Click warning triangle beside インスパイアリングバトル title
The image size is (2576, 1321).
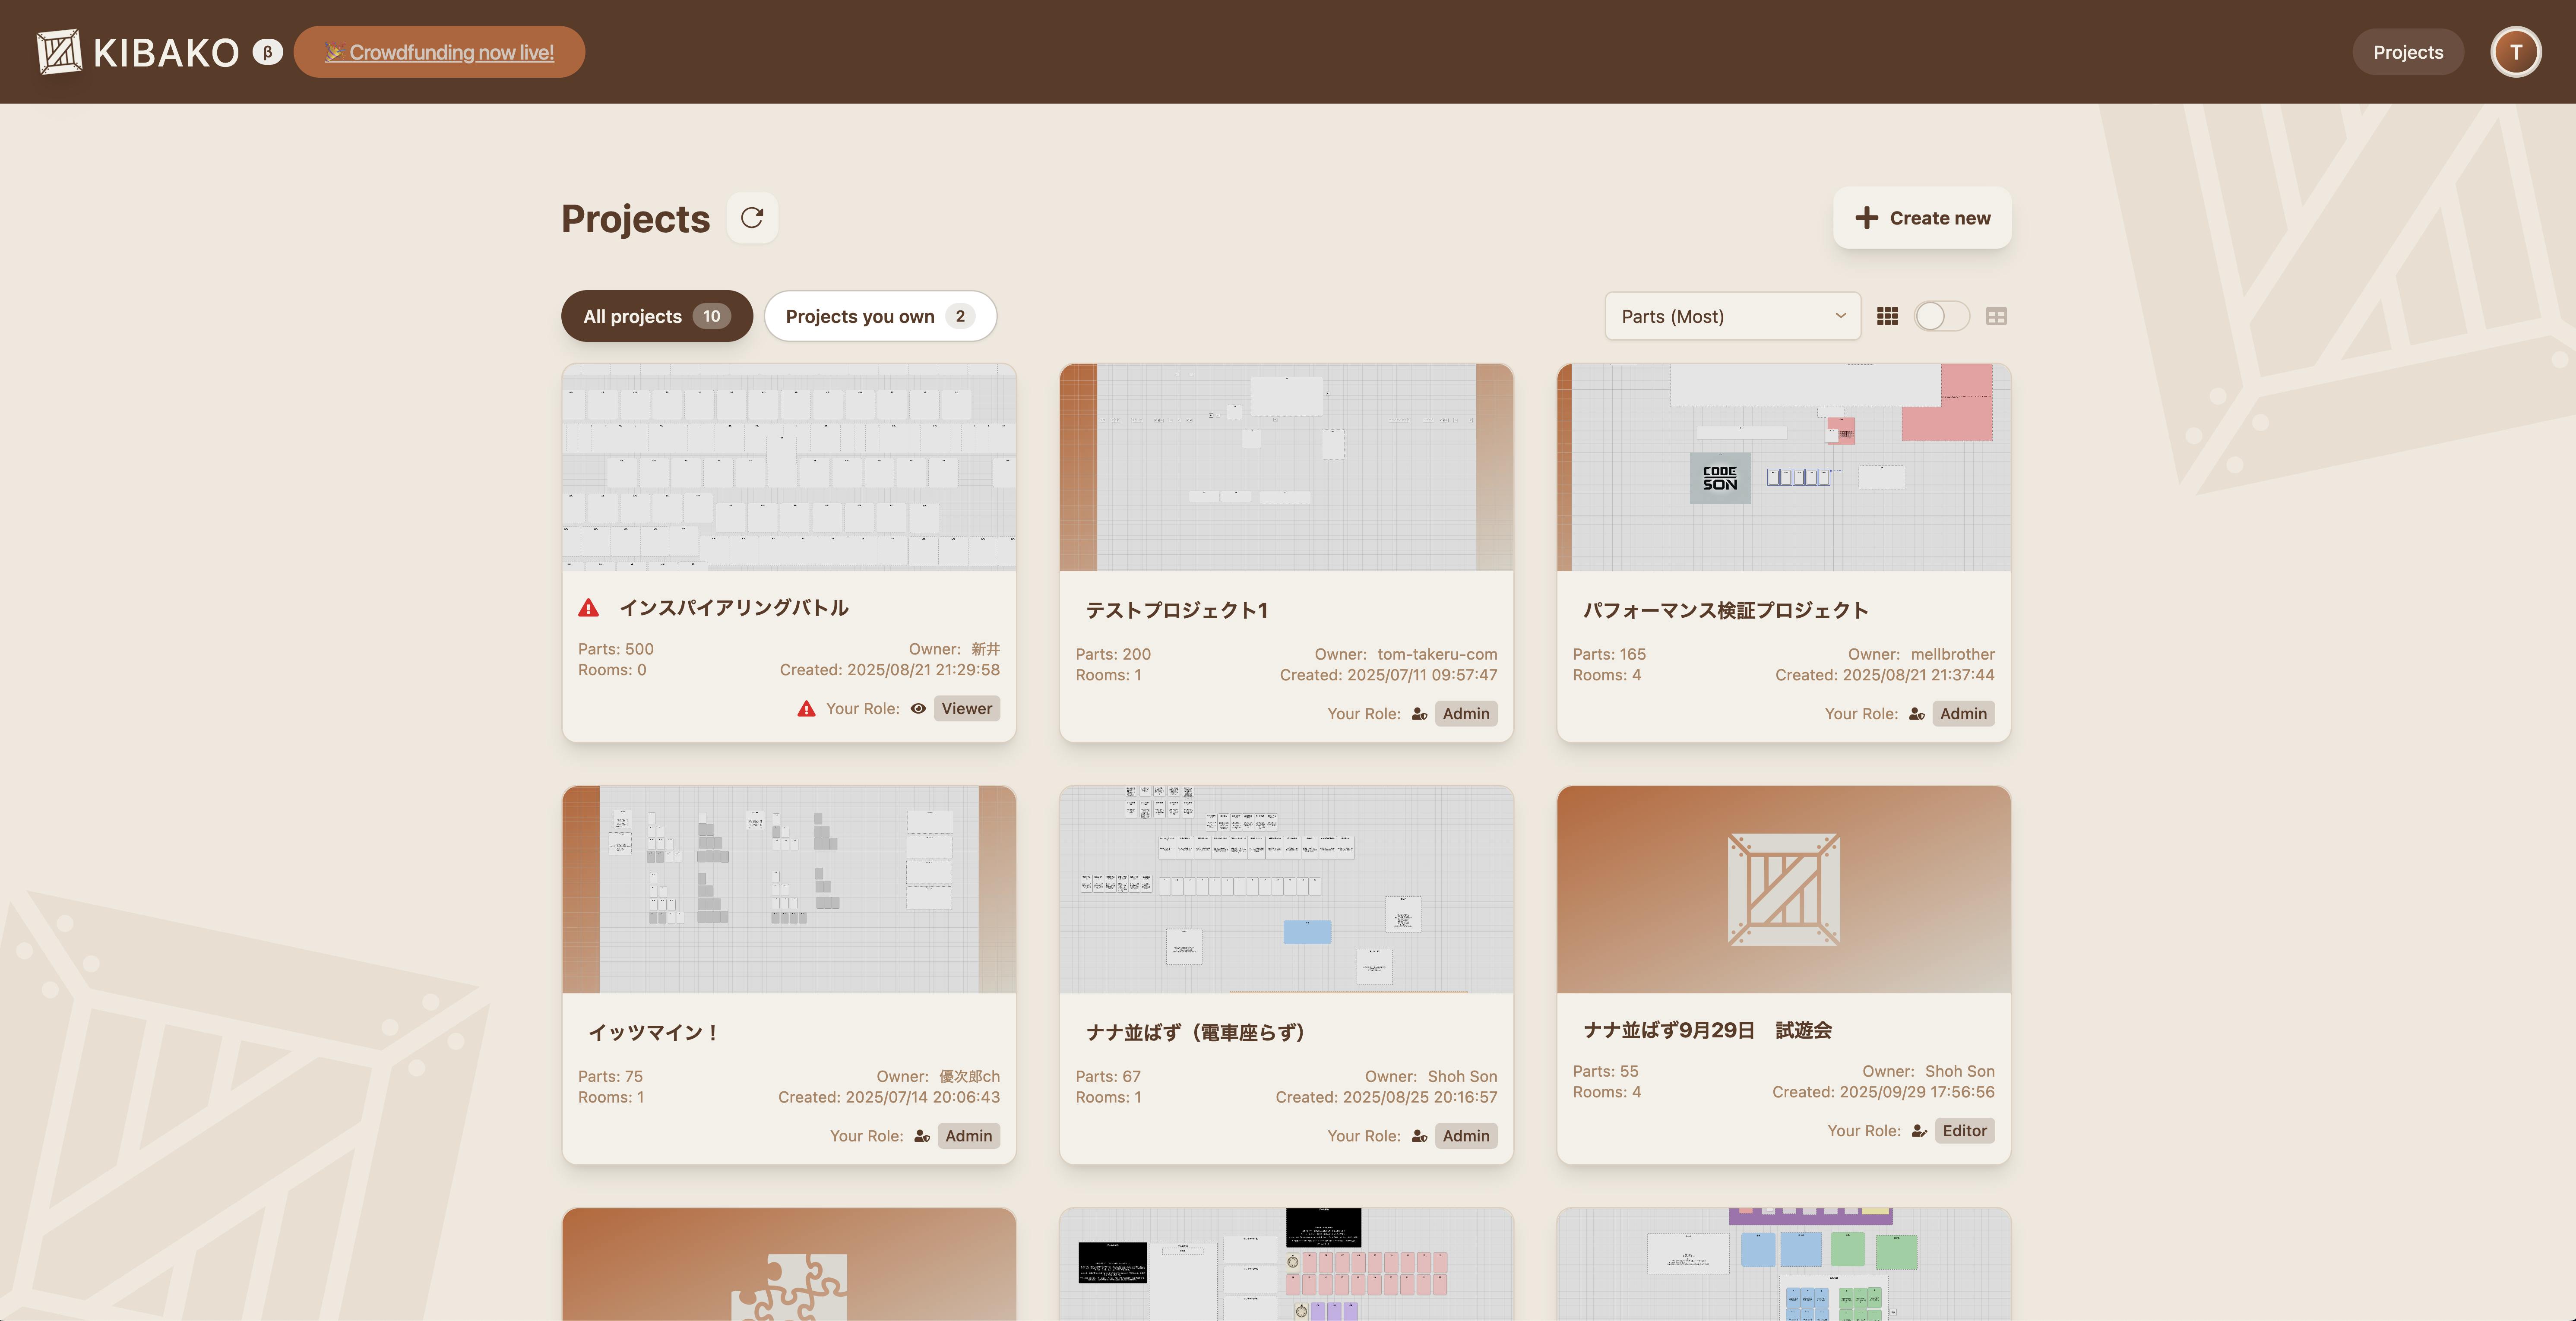click(589, 608)
